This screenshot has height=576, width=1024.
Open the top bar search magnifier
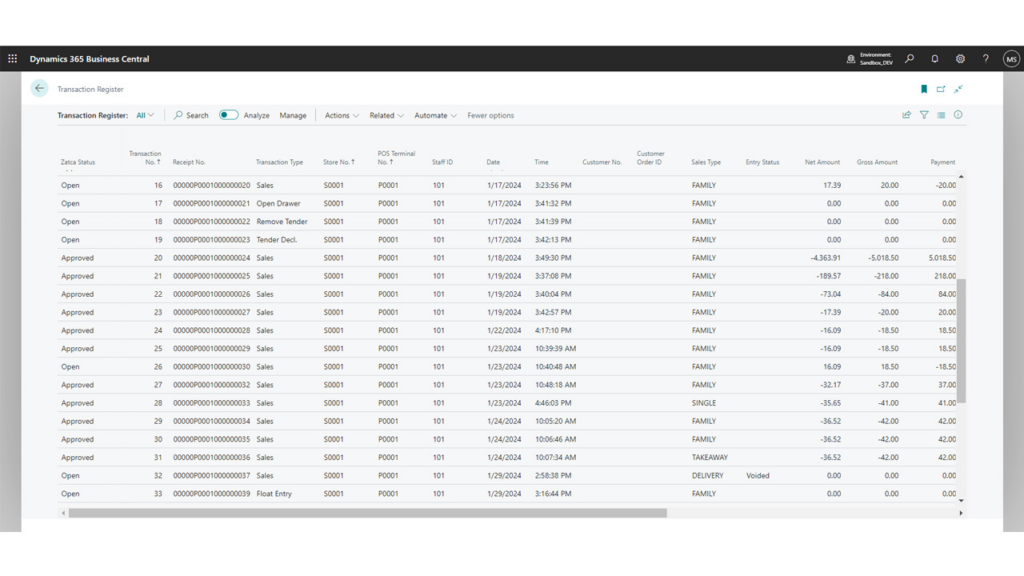909,59
